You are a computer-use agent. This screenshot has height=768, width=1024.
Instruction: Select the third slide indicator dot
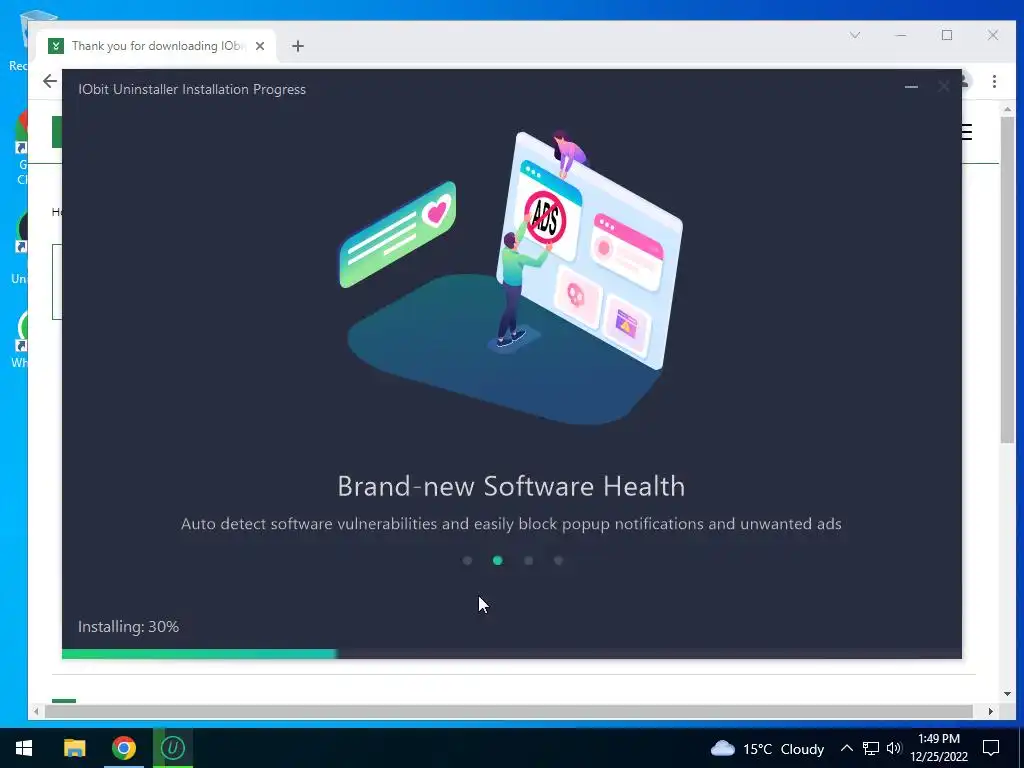(528, 560)
